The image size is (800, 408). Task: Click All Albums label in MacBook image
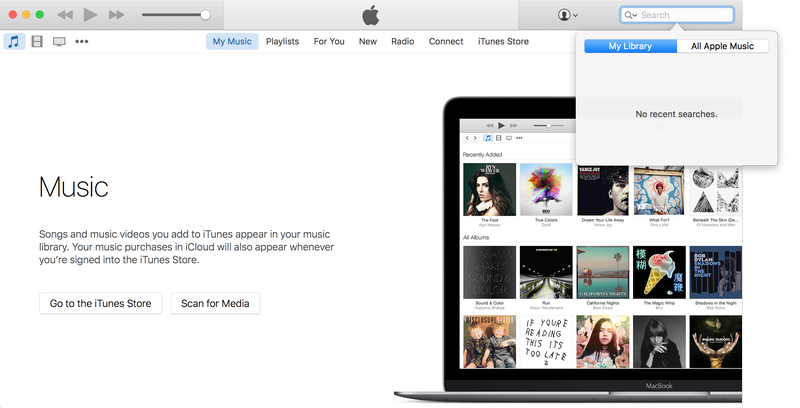point(476,238)
